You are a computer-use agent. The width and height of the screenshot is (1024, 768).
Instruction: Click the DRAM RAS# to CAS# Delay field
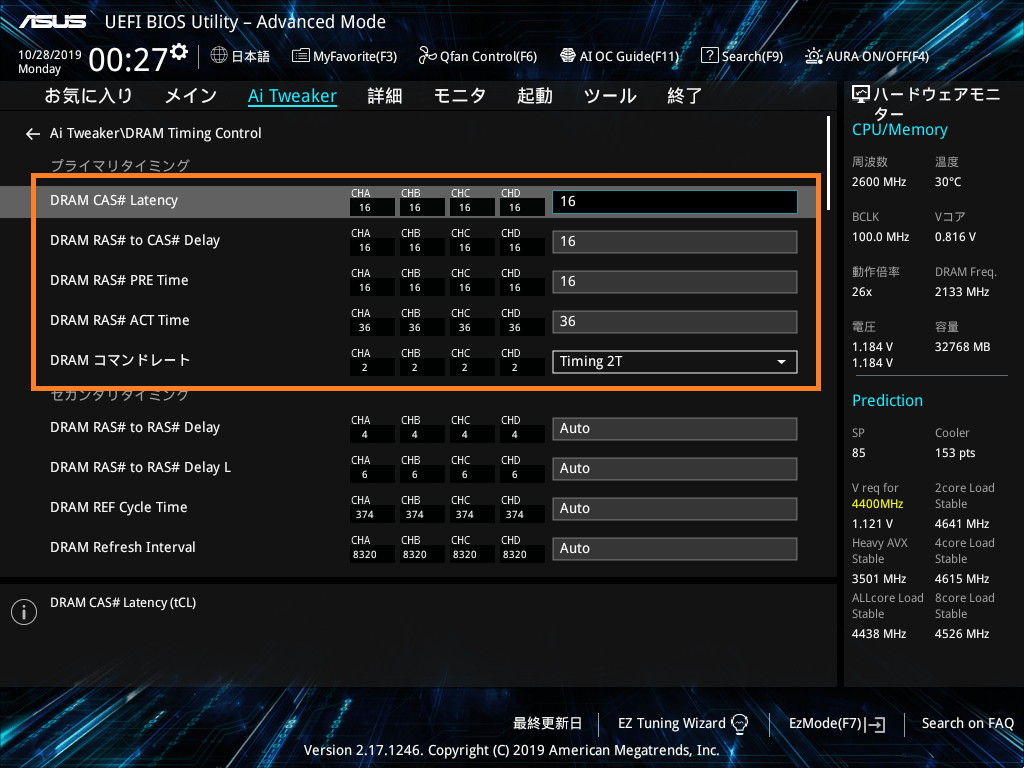[675, 242]
